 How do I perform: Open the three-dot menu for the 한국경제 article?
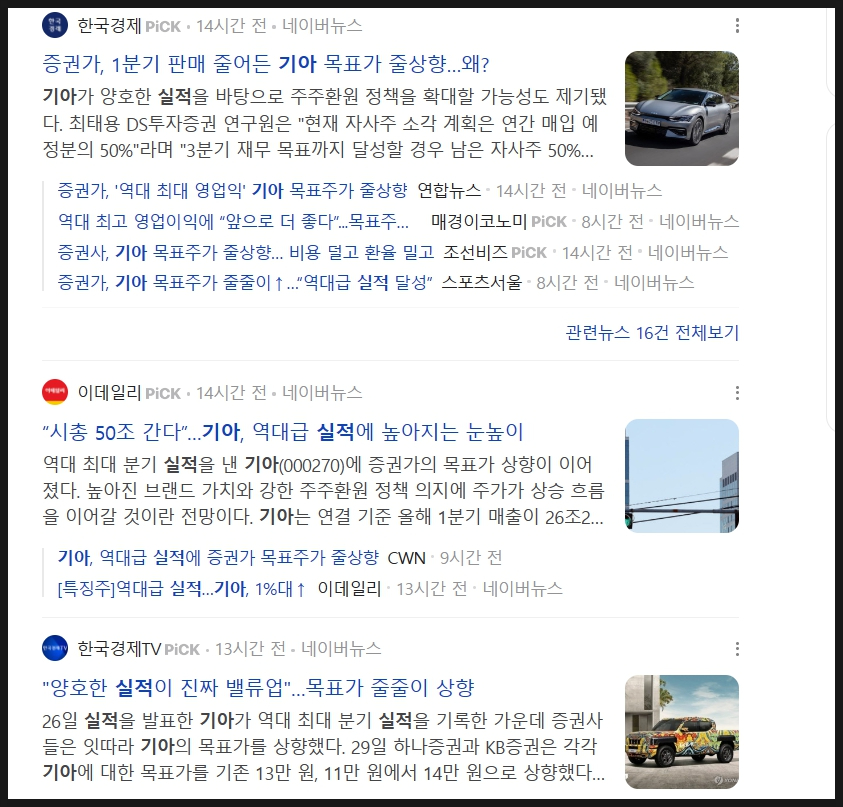point(737,25)
